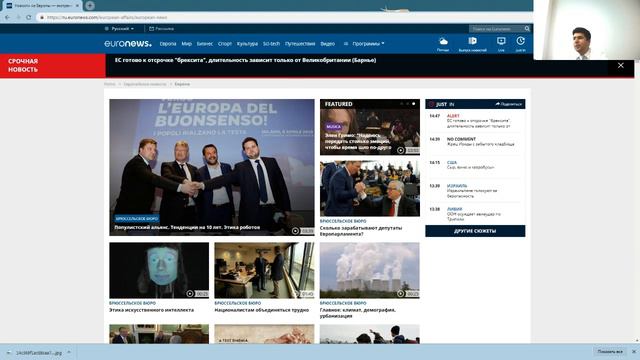The height and width of the screenshot is (360, 640).
Task: Open the AI ethics story thumbnail
Action: click(159, 270)
